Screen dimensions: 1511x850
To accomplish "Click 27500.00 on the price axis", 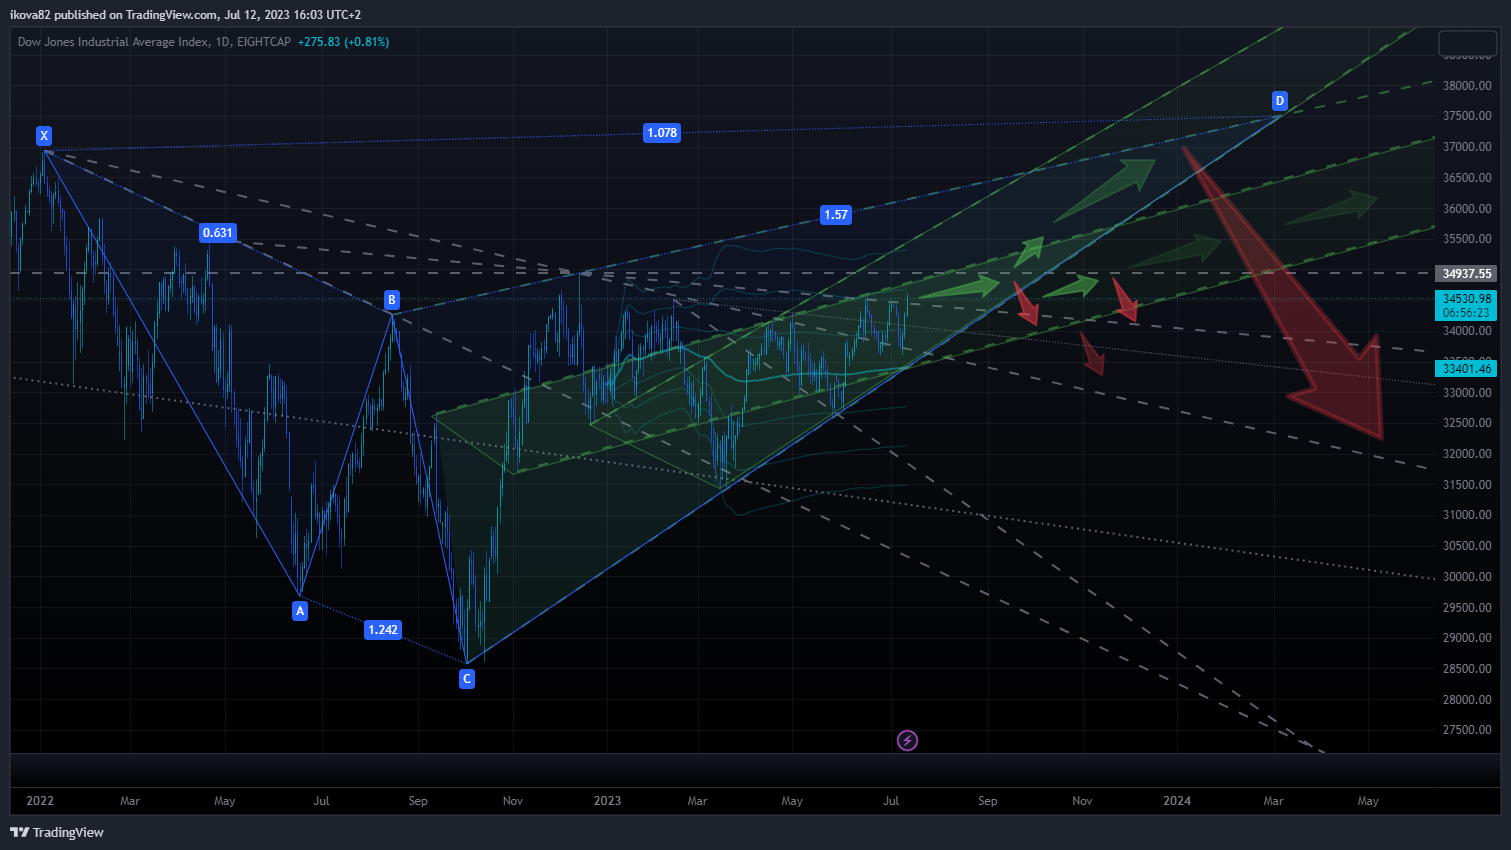I will point(1467,730).
